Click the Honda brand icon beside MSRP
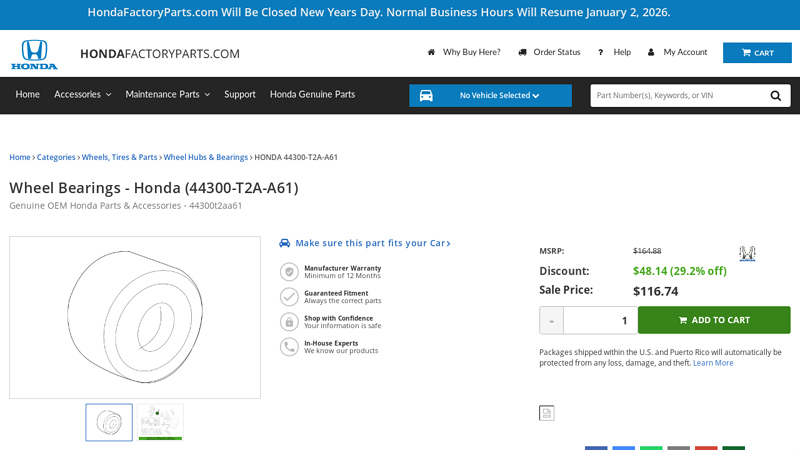The height and width of the screenshot is (450, 800). pos(747,253)
